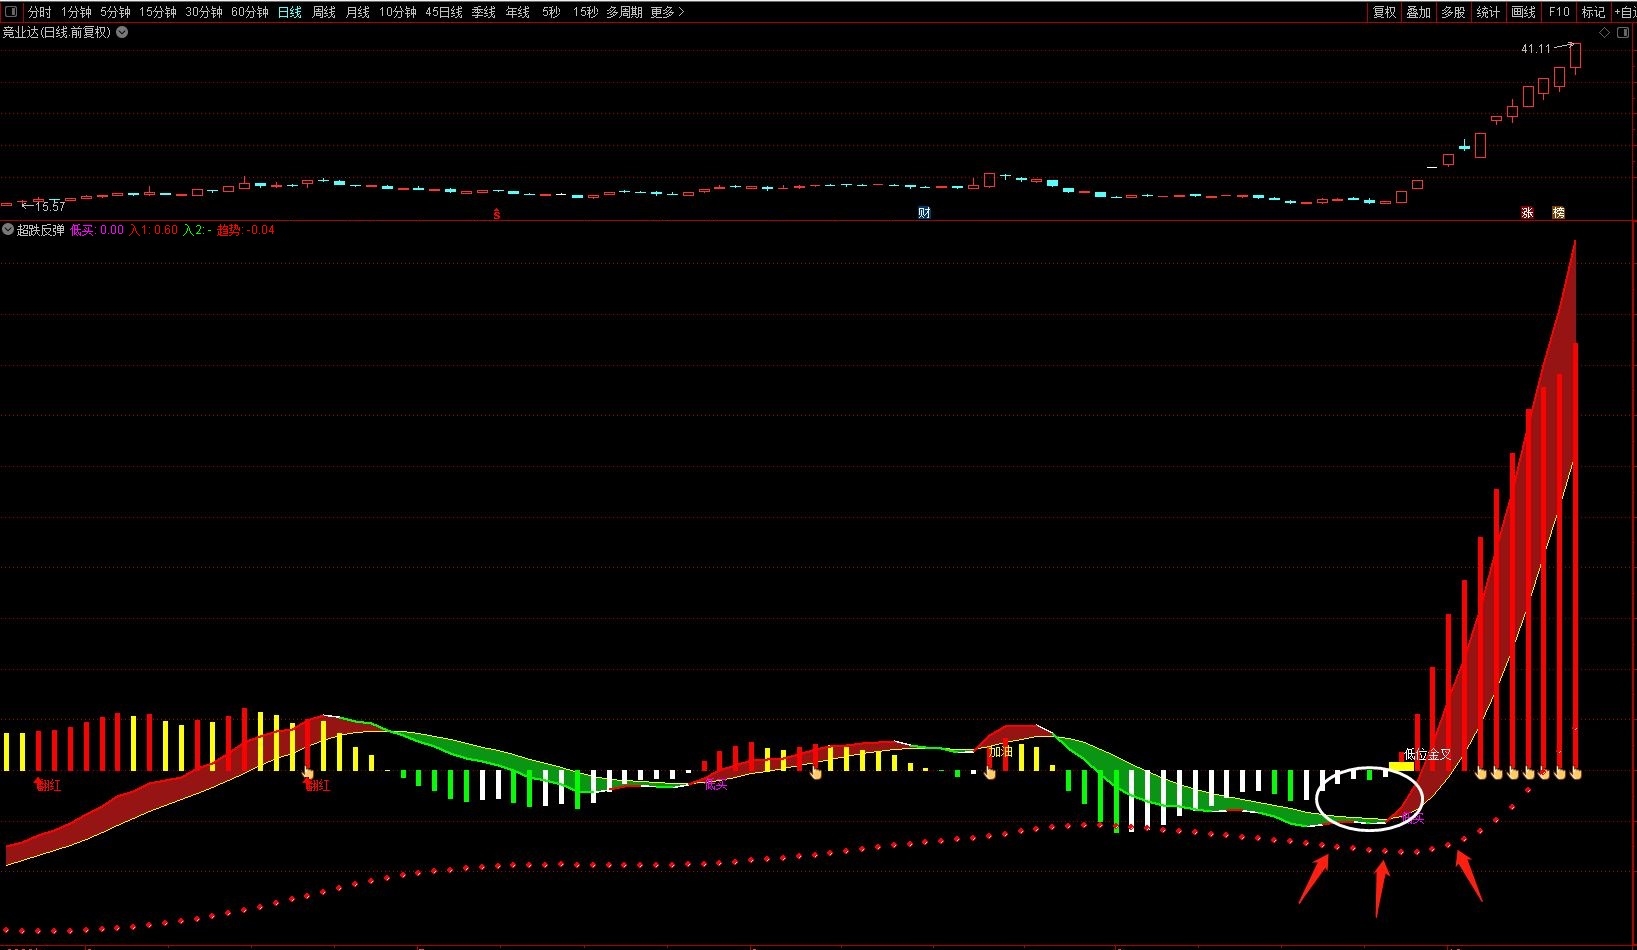Click the 叠加 overlay button

(x=1418, y=12)
